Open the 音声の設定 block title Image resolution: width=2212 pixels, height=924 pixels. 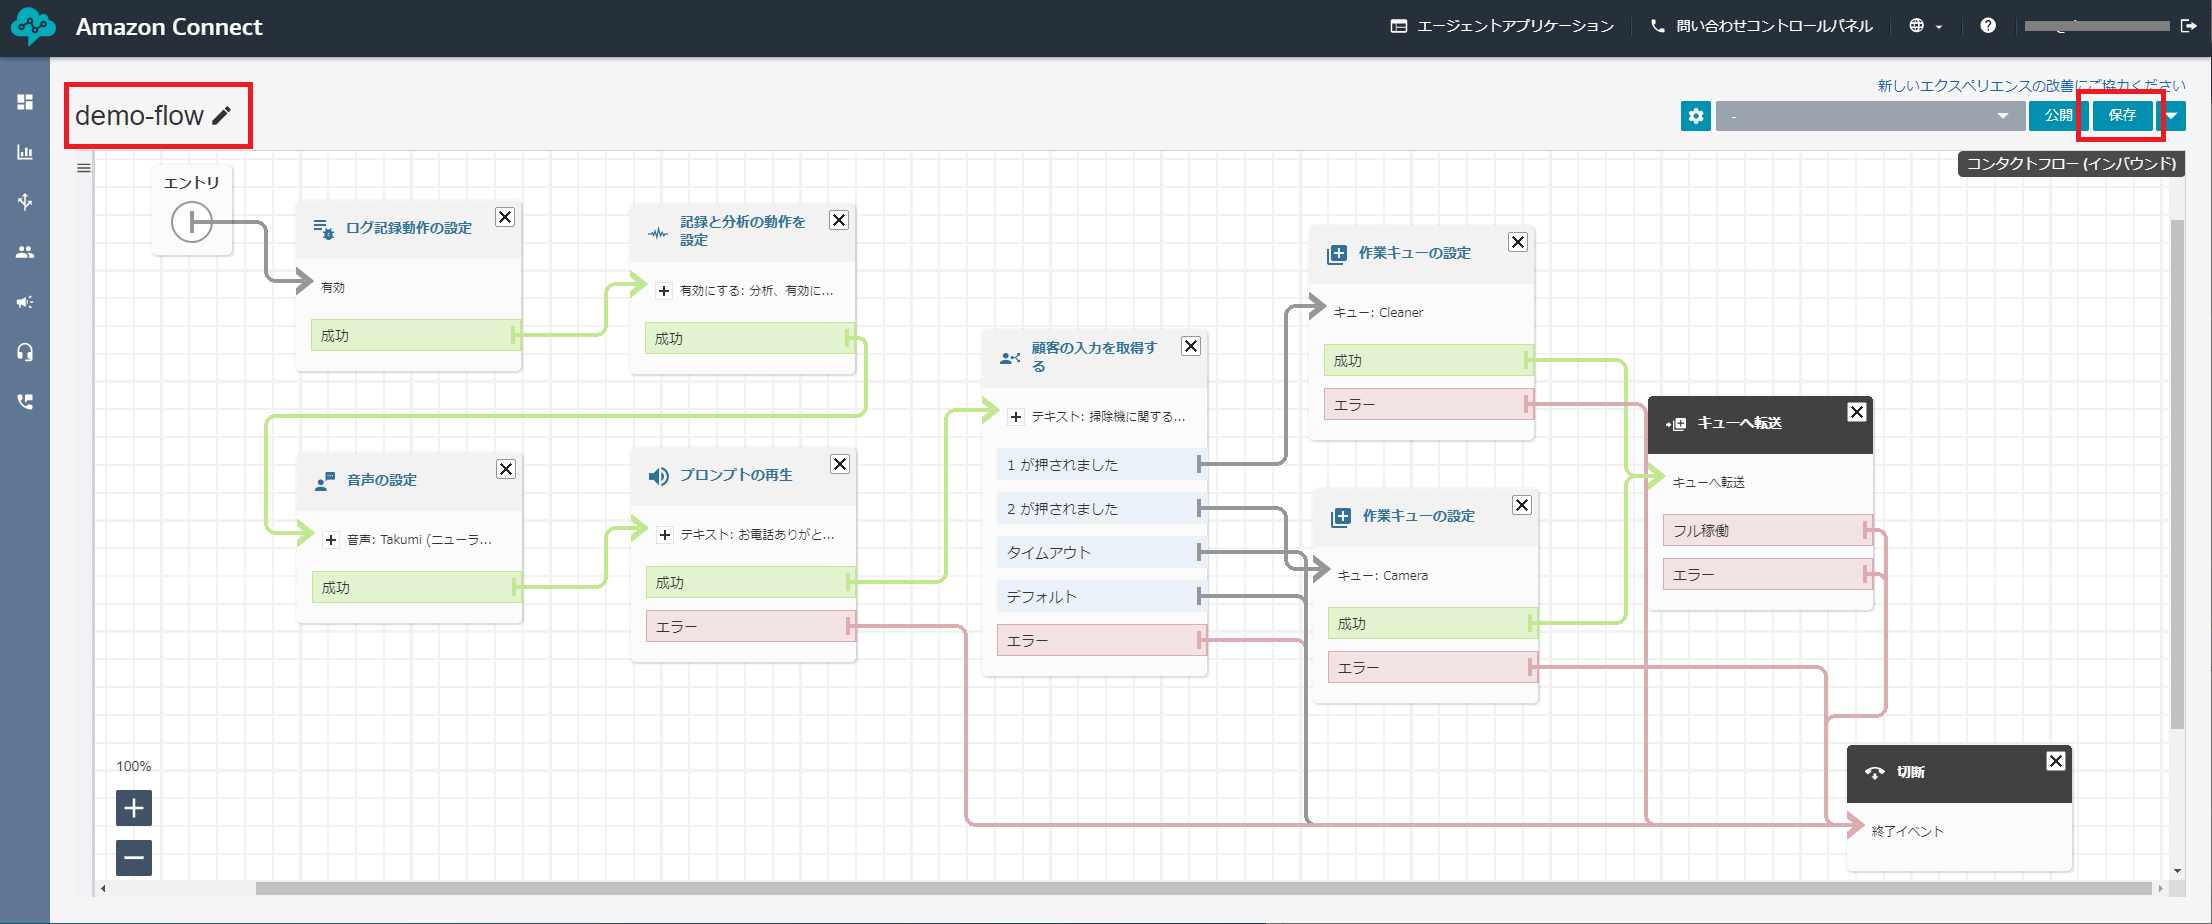tap(381, 480)
